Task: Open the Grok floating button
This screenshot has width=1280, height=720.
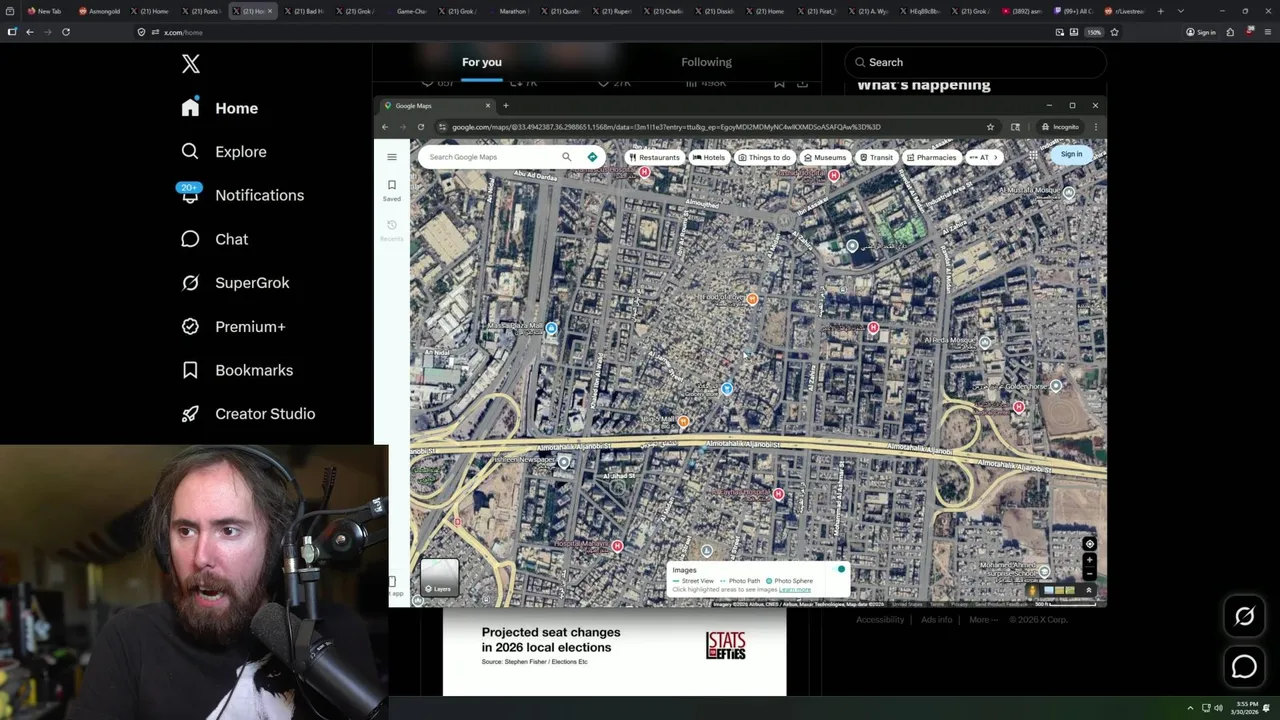Action: (x=1244, y=616)
